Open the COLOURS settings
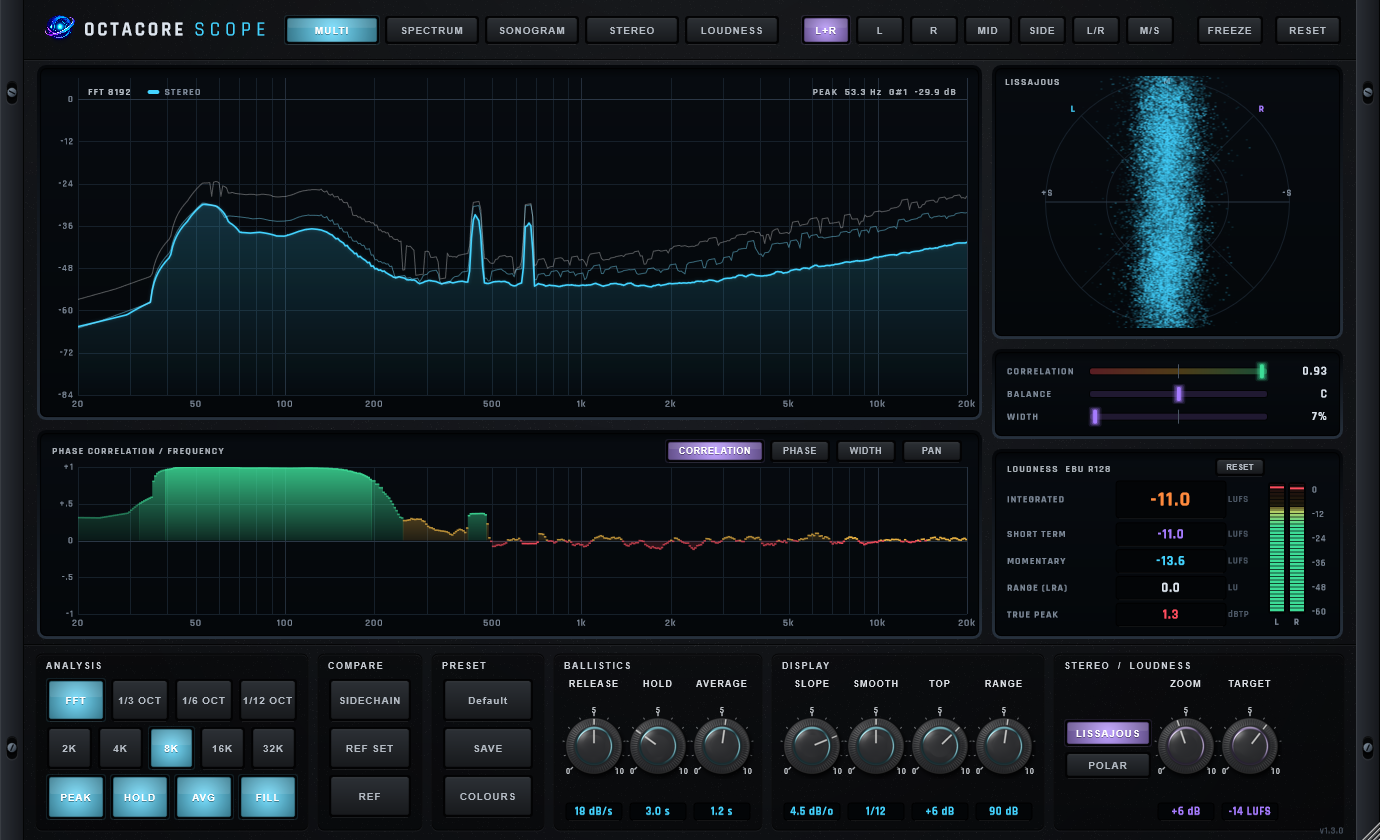This screenshot has width=1380, height=840. point(488,796)
